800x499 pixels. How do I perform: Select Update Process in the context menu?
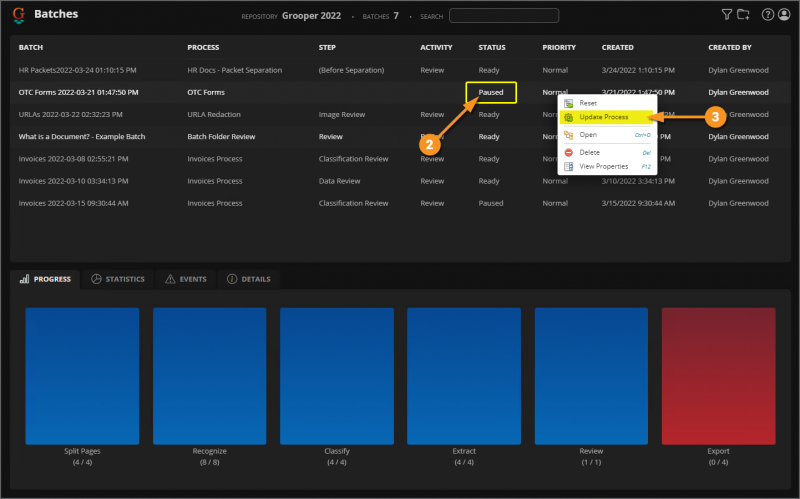pyautogui.click(x=603, y=118)
